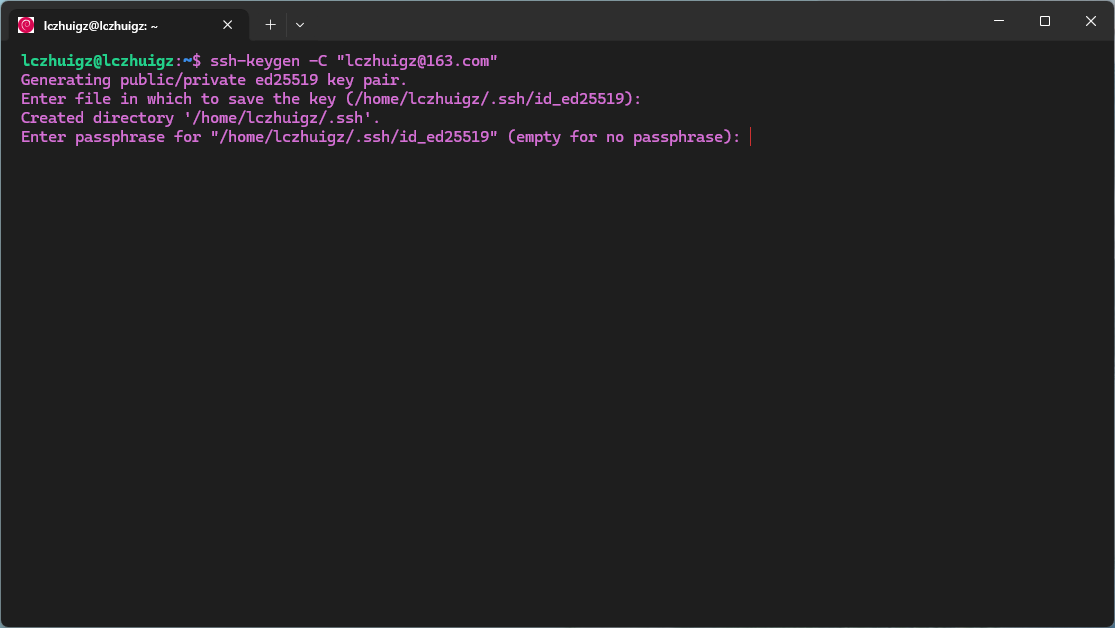Image resolution: width=1115 pixels, height=628 pixels.
Task: Click the '(empty for no passphrase)' hint
Action: [624, 137]
